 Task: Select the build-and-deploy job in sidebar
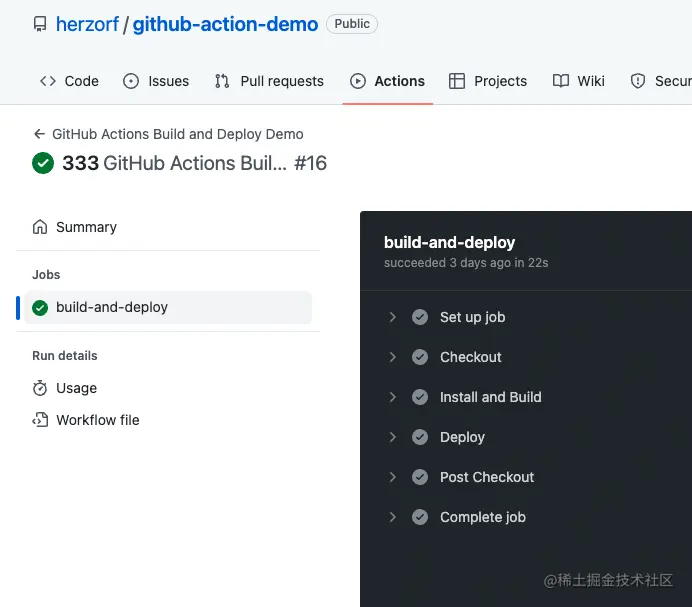168,307
